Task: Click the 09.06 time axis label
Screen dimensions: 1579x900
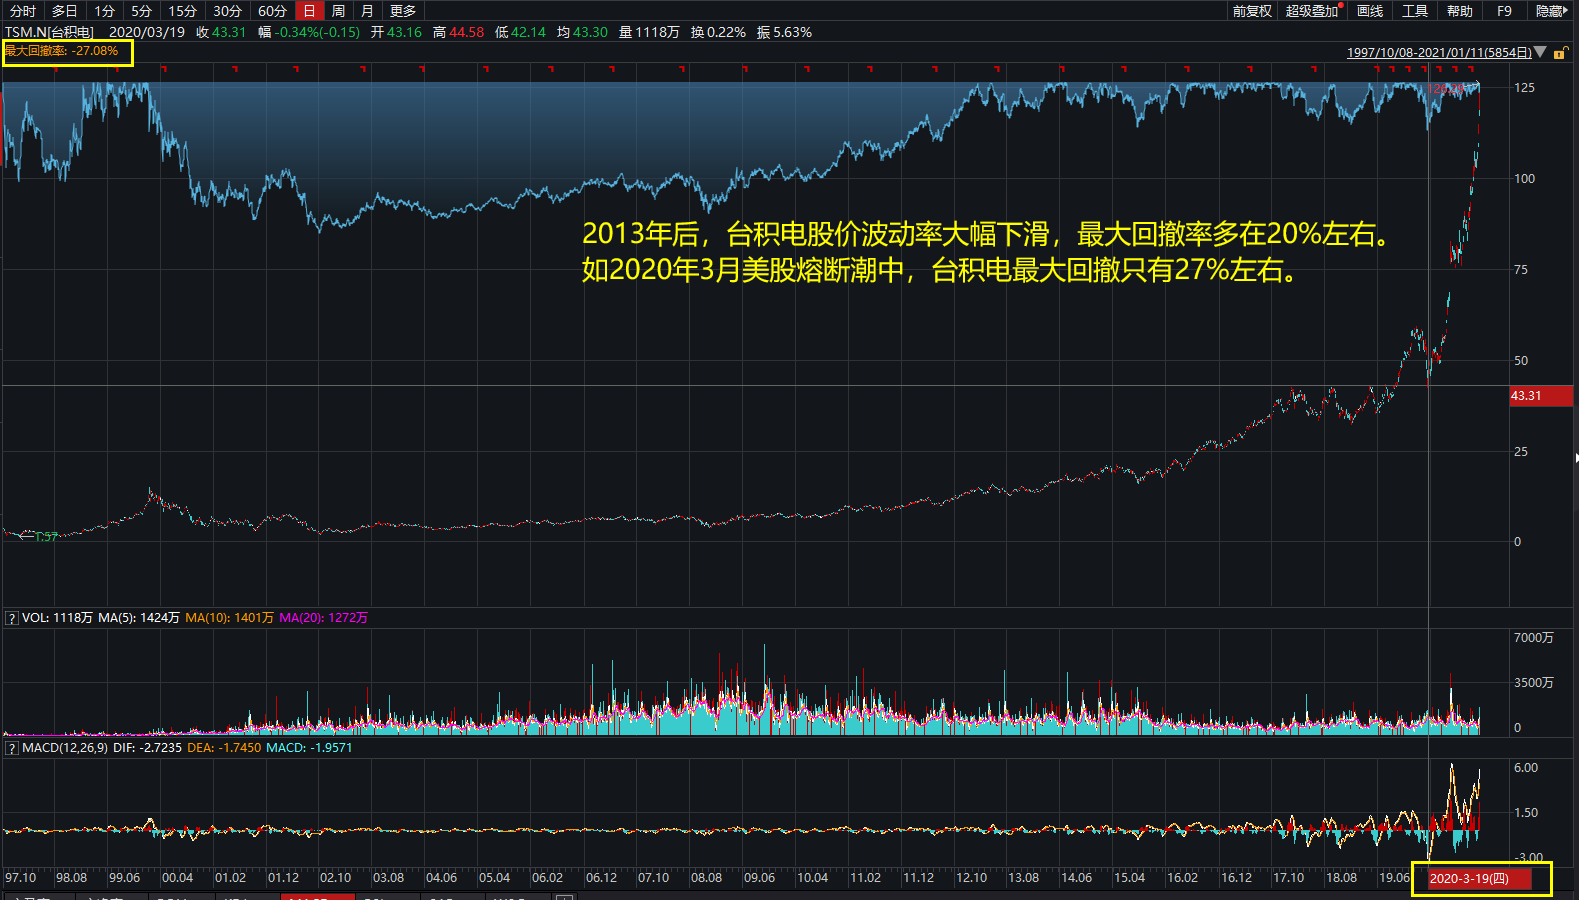Action: [760, 878]
